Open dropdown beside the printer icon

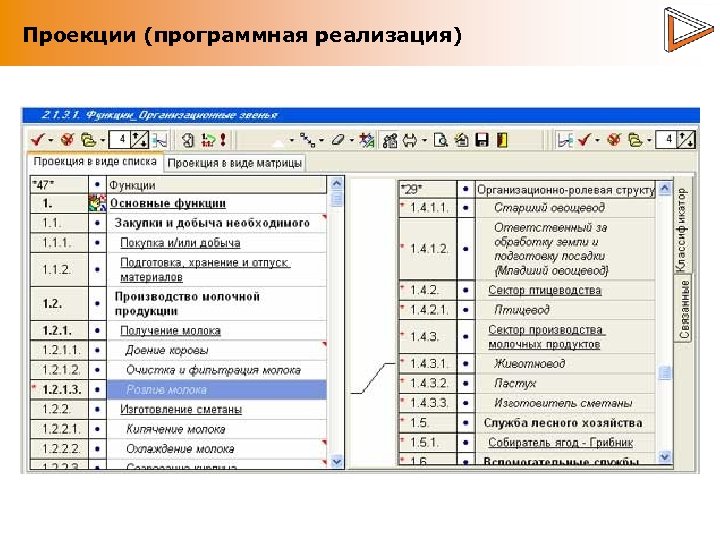pyautogui.click(x=424, y=140)
